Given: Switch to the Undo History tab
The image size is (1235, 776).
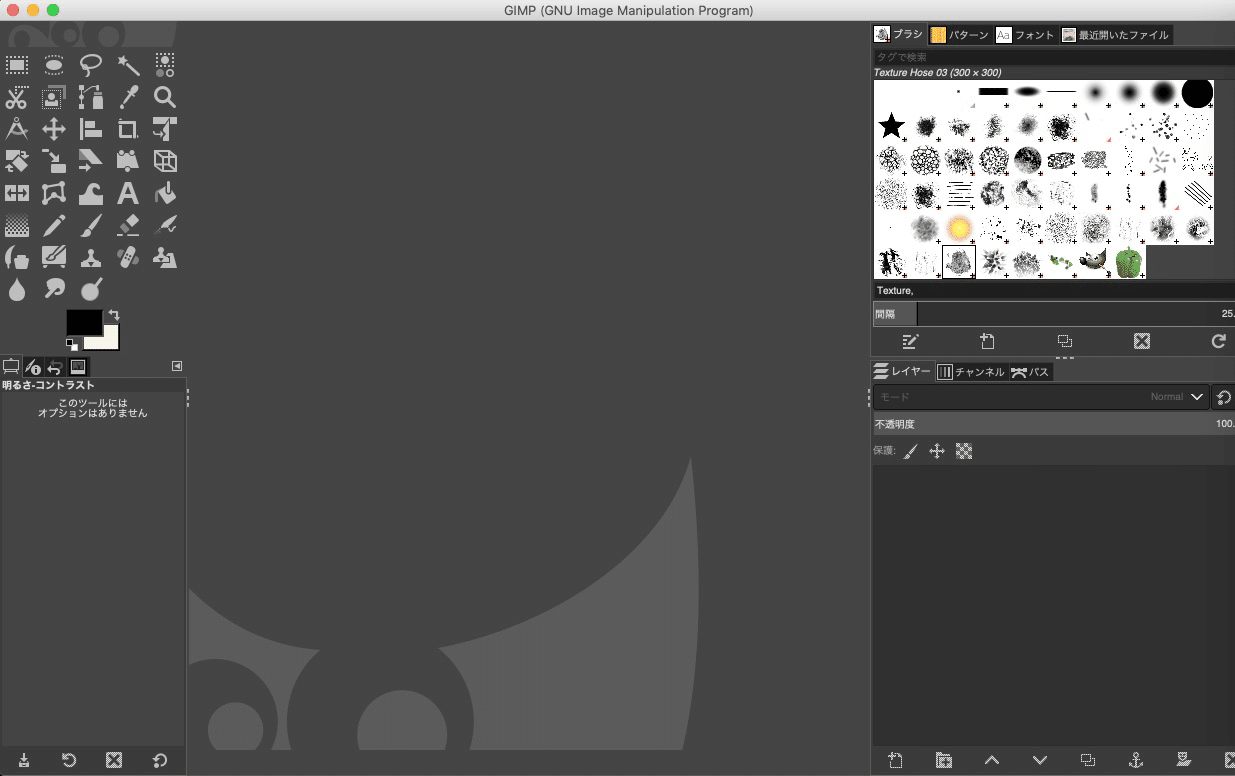Looking at the screenshot, I should click(55, 366).
